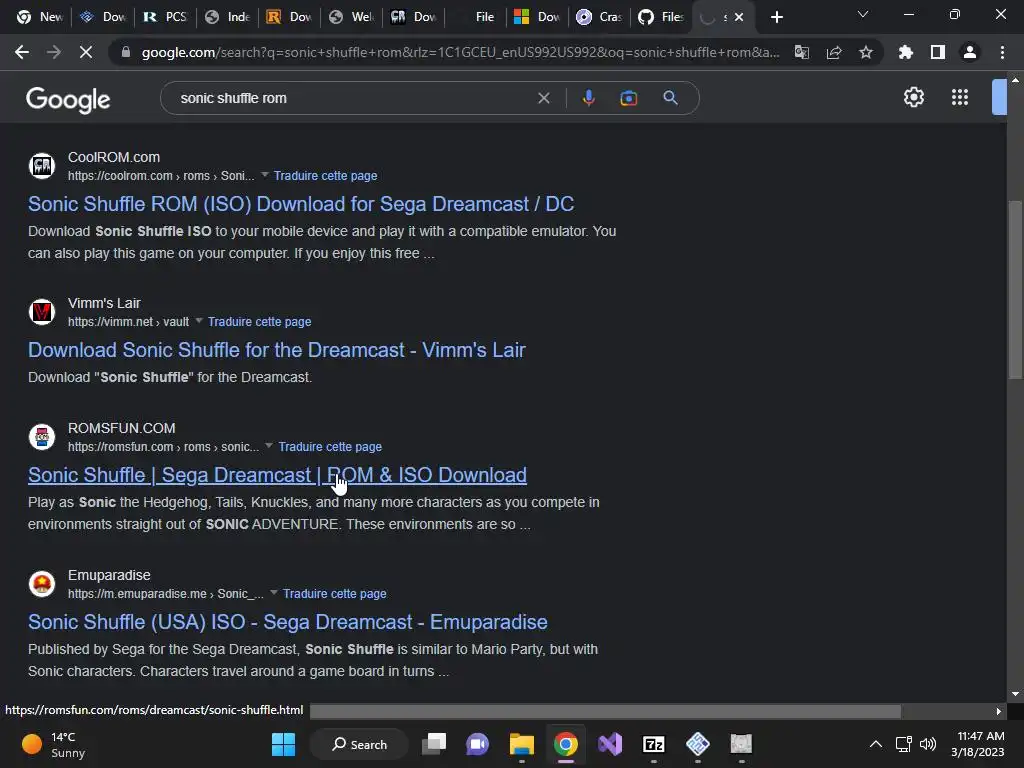This screenshot has width=1024, height=768.
Task: Open Sonic Shuffle ROM (ISO) CoolROM result
Action: tap(301, 204)
